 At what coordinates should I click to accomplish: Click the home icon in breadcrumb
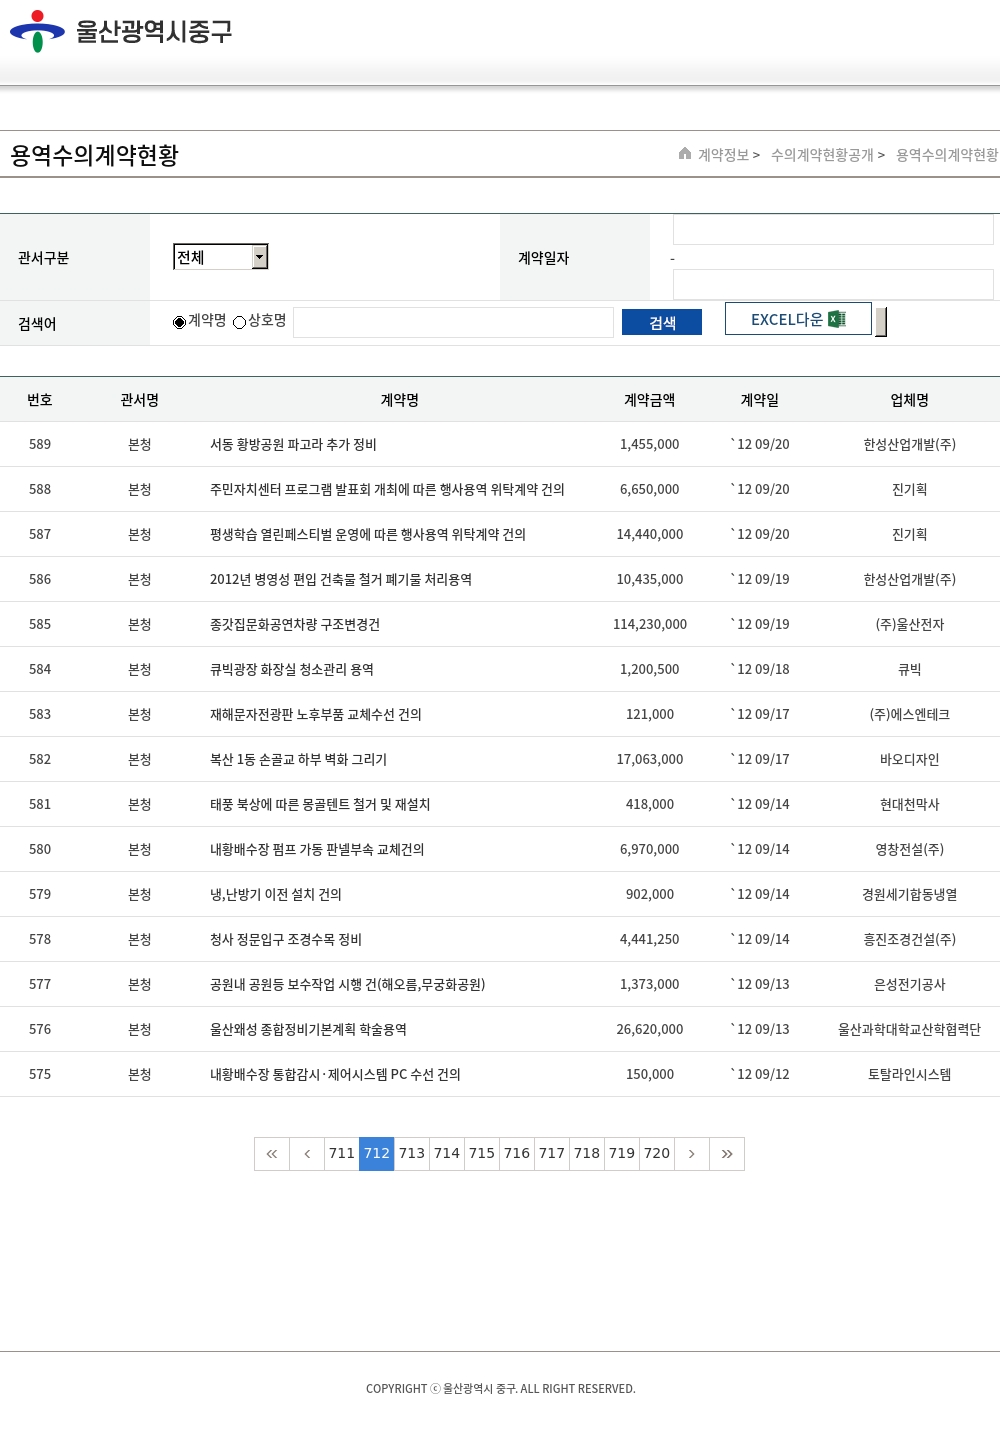pos(685,153)
